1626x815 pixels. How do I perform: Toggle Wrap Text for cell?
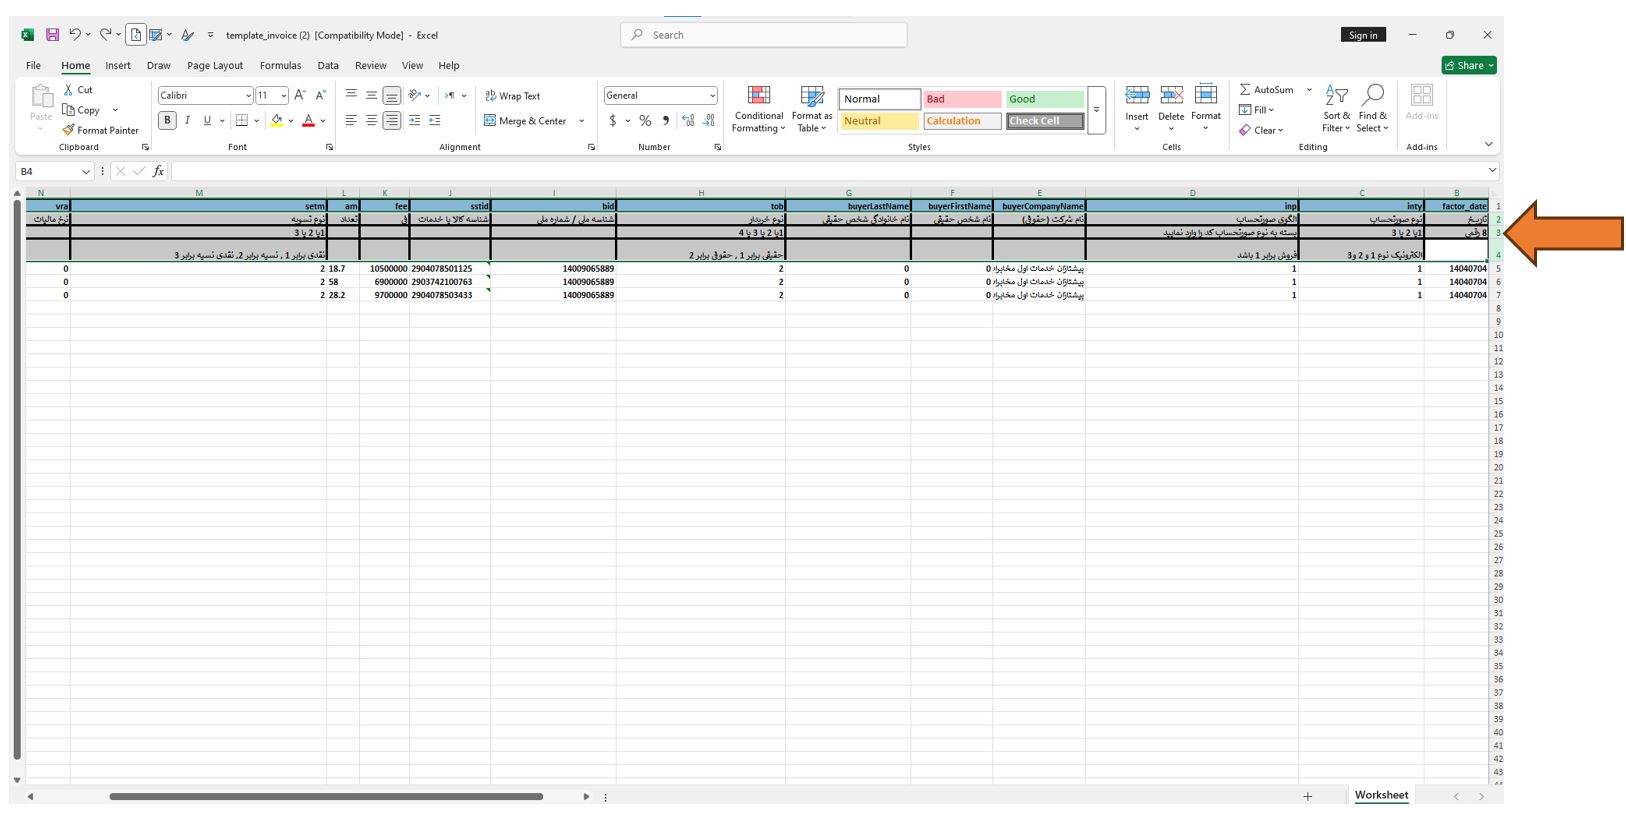coord(512,96)
